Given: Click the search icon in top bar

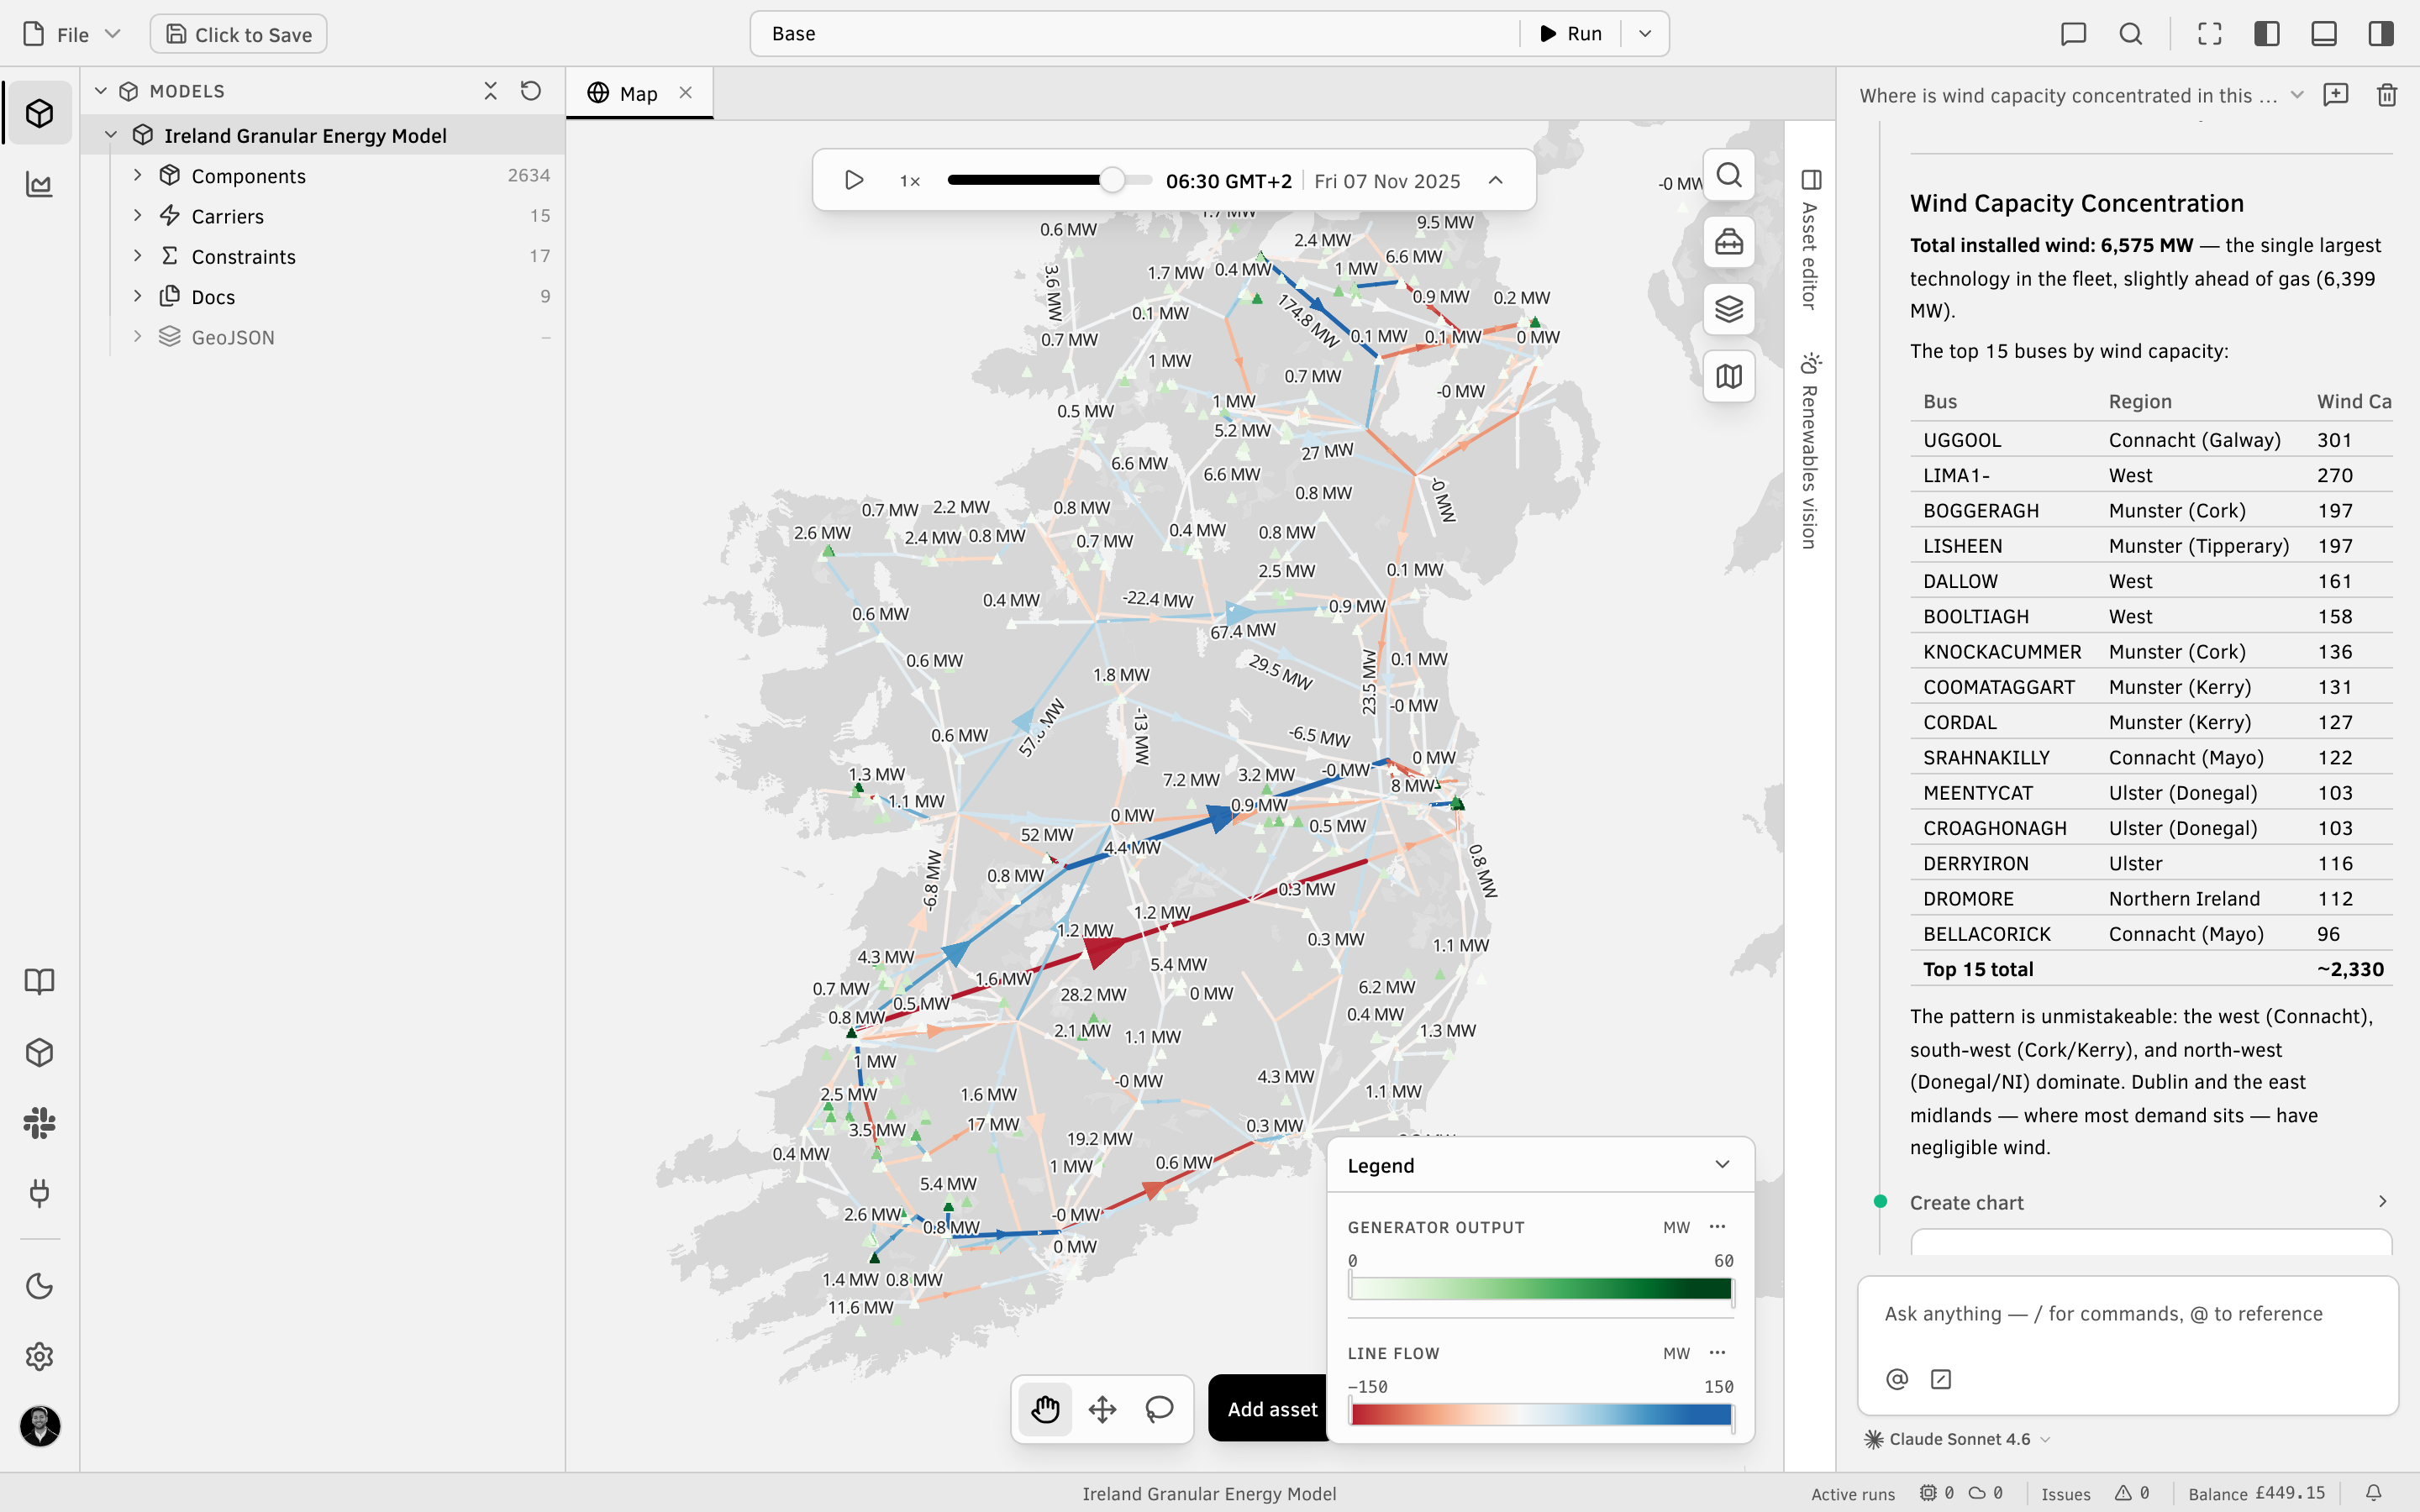Looking at the screenshot, I should 2131,34.
